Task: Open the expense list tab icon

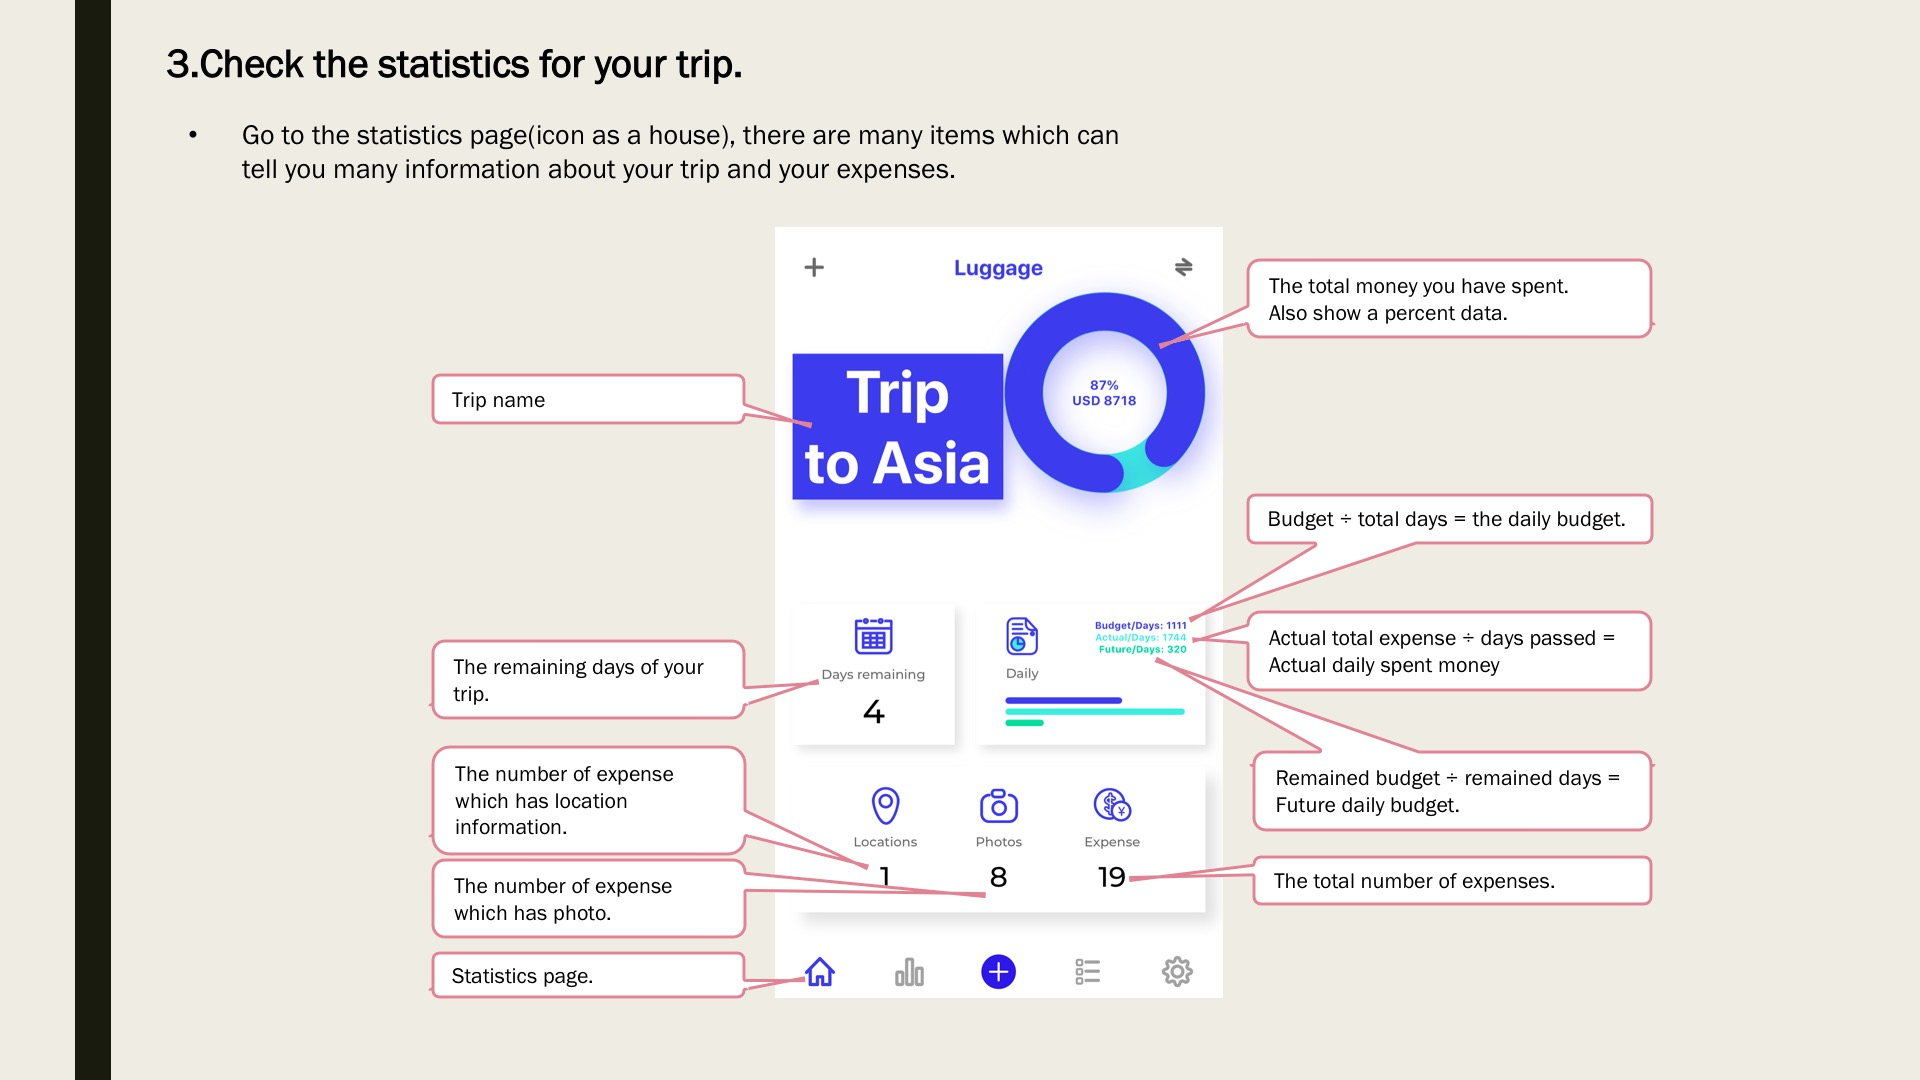Action: 1087,972
